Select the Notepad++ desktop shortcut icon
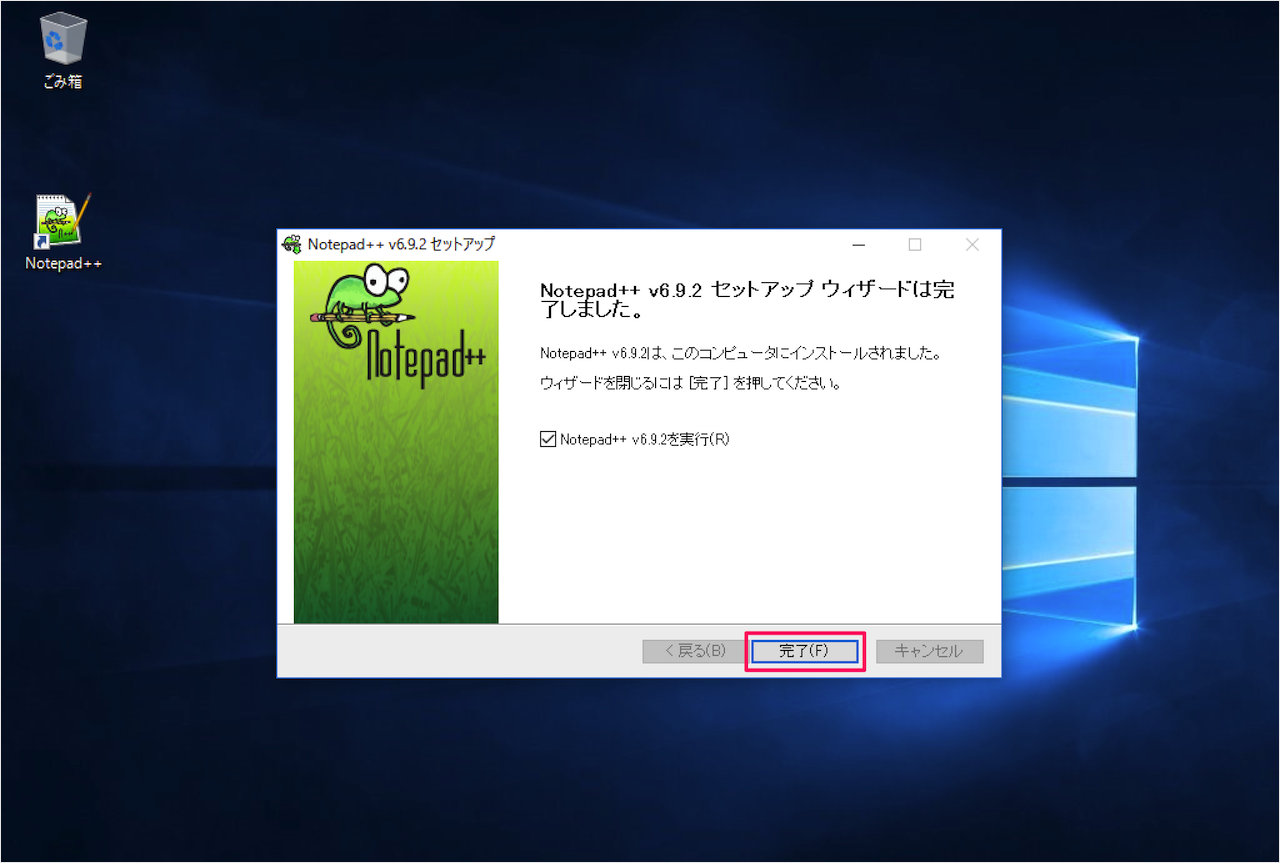This screenshot has width=1280, height=863. (x=62, y=221)
